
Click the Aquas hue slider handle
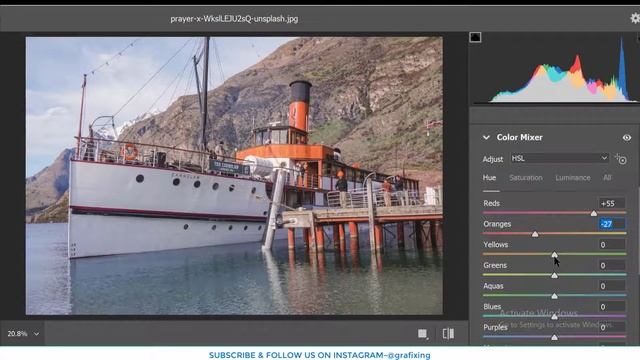[x=554, y=296]
